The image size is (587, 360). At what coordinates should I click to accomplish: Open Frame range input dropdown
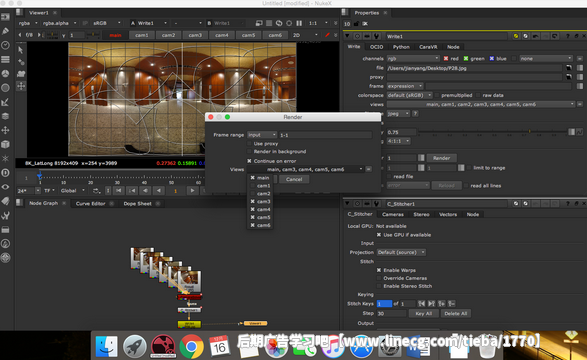262,135
